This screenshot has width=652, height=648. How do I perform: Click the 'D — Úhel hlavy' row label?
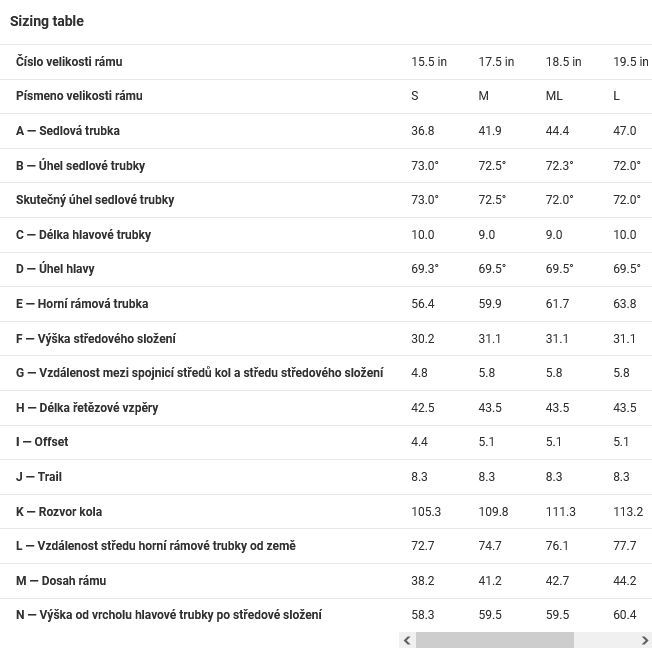55,269
